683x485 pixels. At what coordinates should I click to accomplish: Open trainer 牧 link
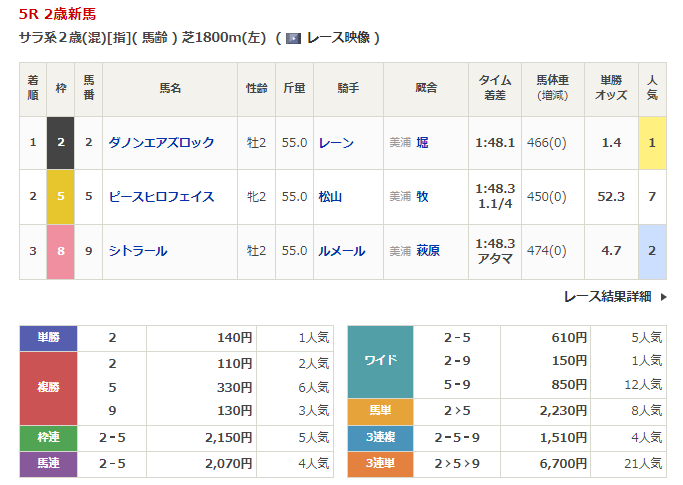423,197
